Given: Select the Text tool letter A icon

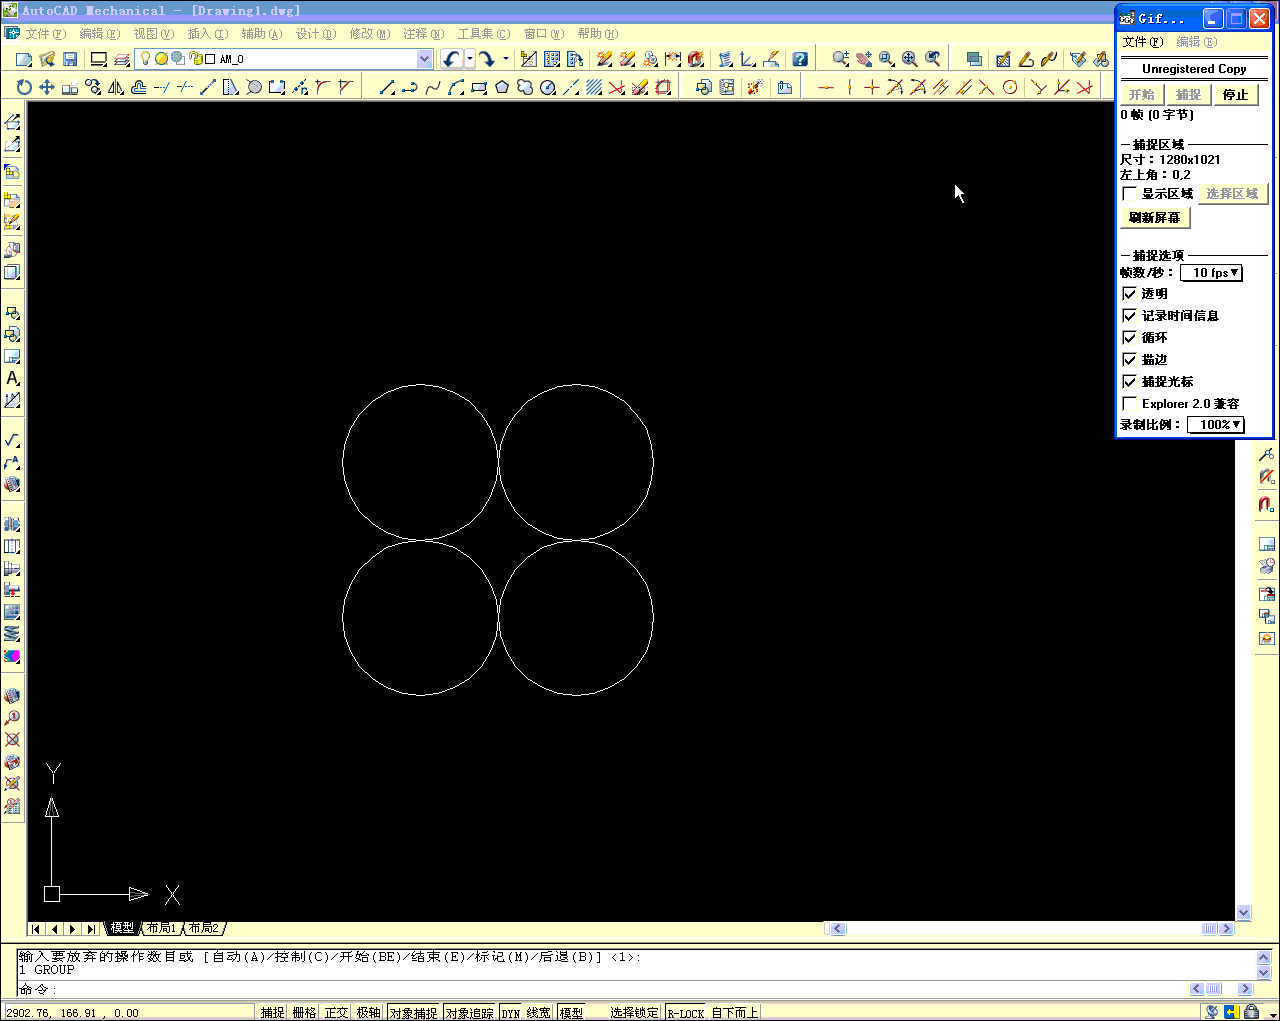Looking at the screenshot, I should click(x=12, y=378).
